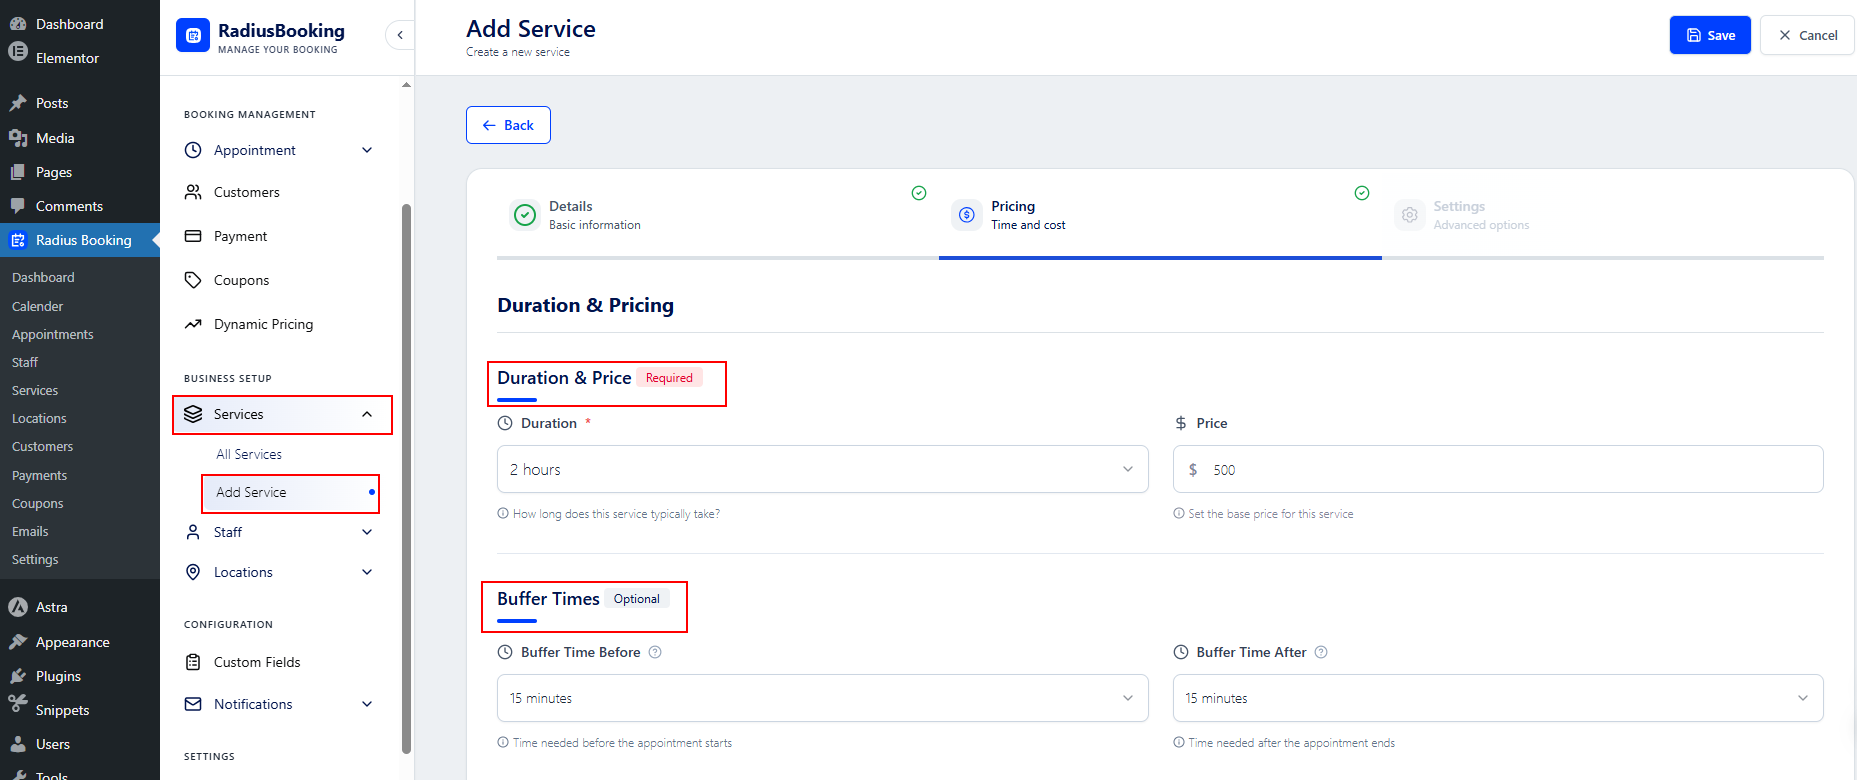Expand the Appointment menu chevron
The width and height of the screenshot is (1857, 780).
pos(367,150)
